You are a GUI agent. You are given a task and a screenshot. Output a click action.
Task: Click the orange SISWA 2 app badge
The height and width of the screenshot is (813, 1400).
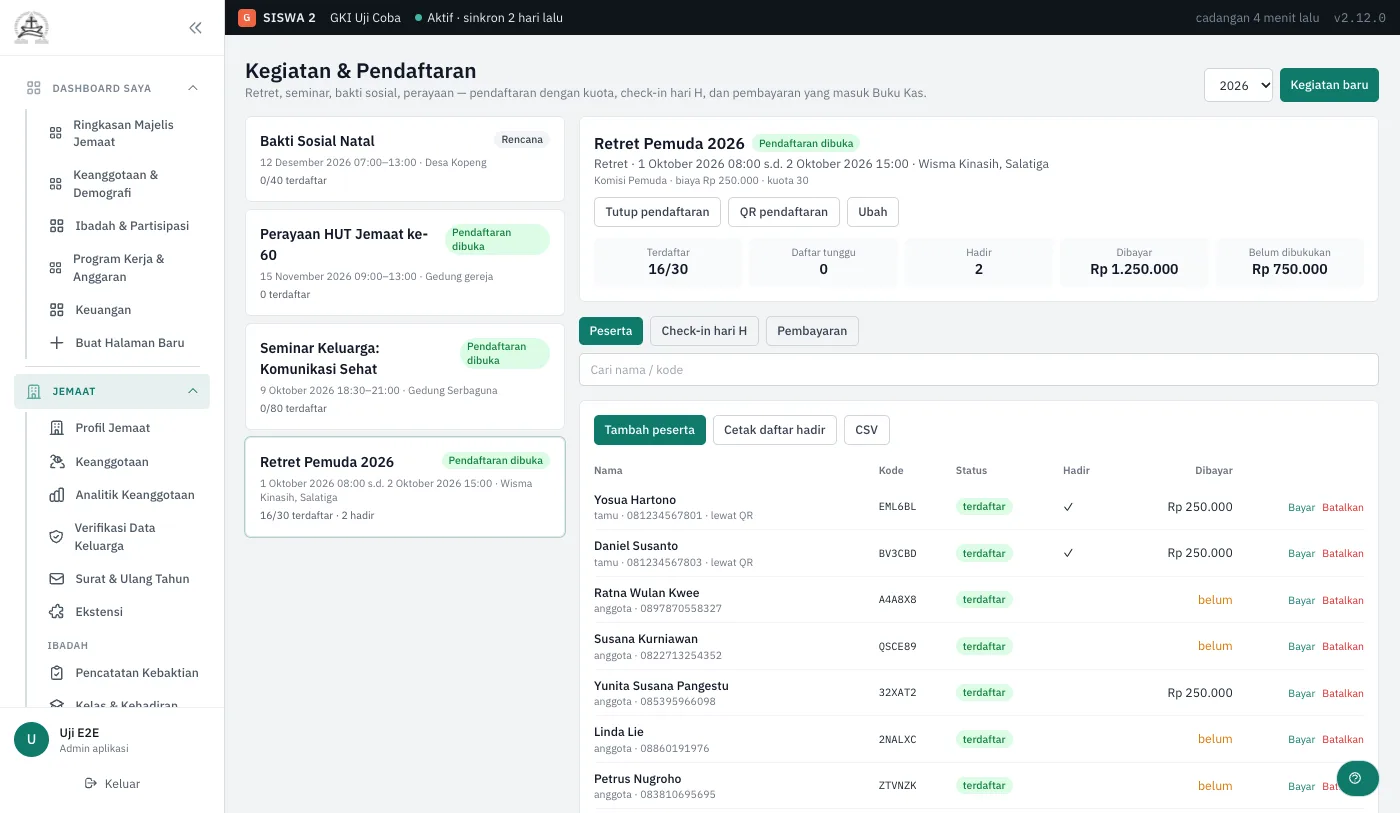[x=246, y=18]
